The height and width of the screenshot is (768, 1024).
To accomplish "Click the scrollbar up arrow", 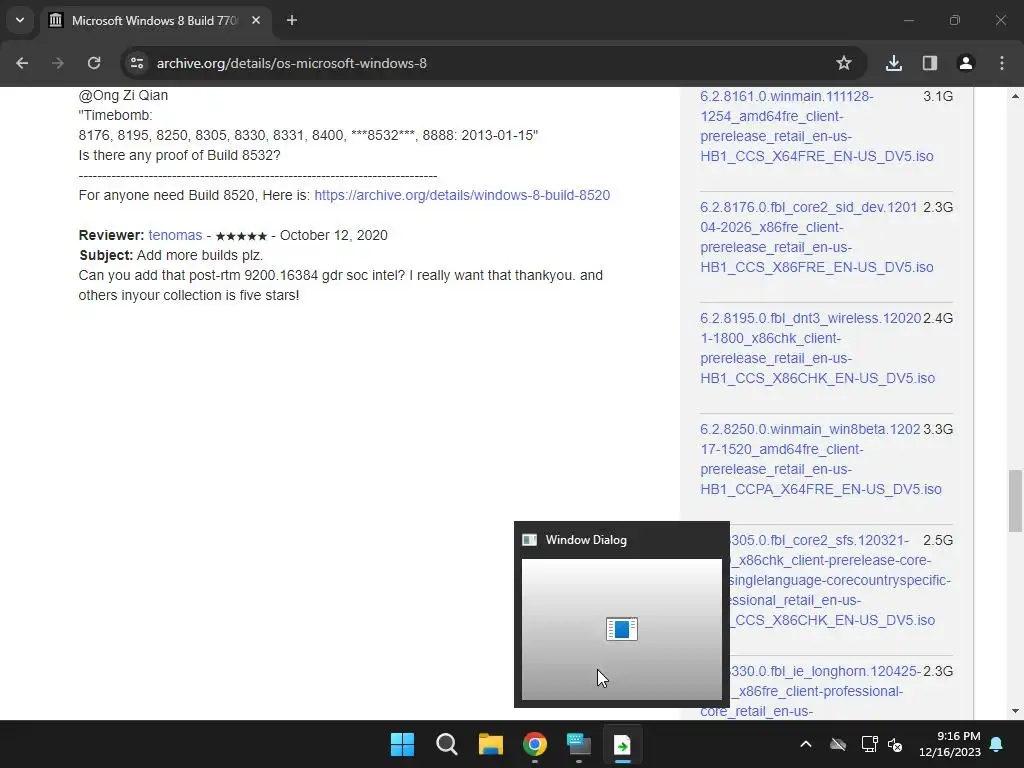I will pos(1016,96).
